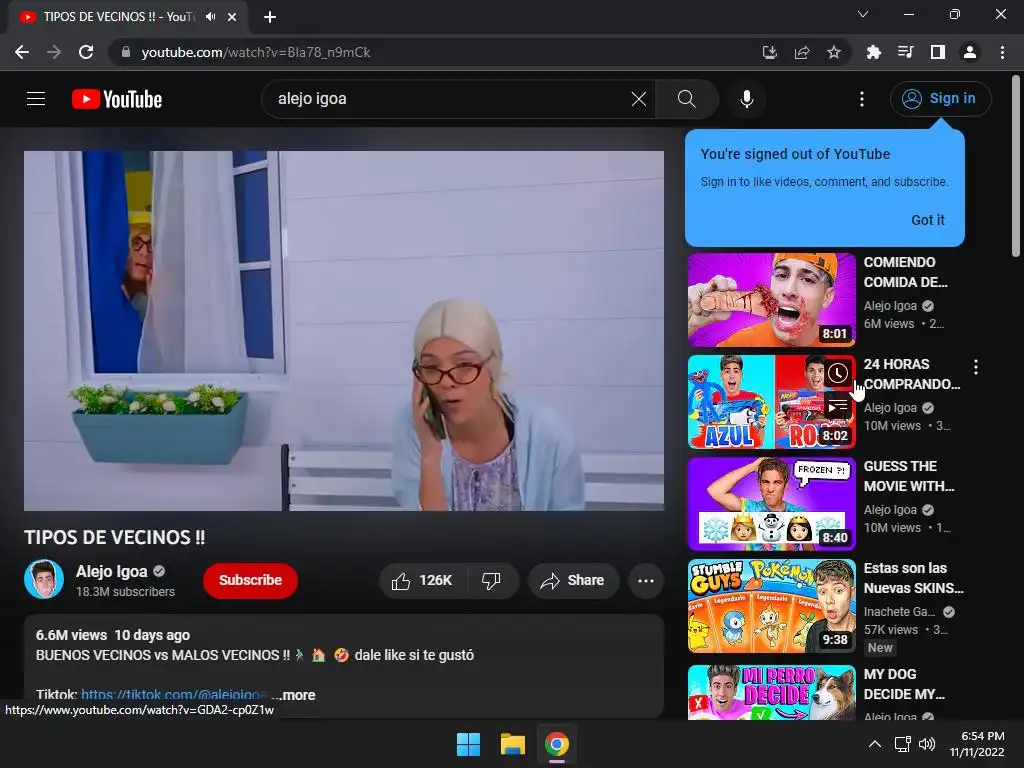Click the search magnifier button
This screenshot has width=1024, height=768.
[x=686, y=99]
